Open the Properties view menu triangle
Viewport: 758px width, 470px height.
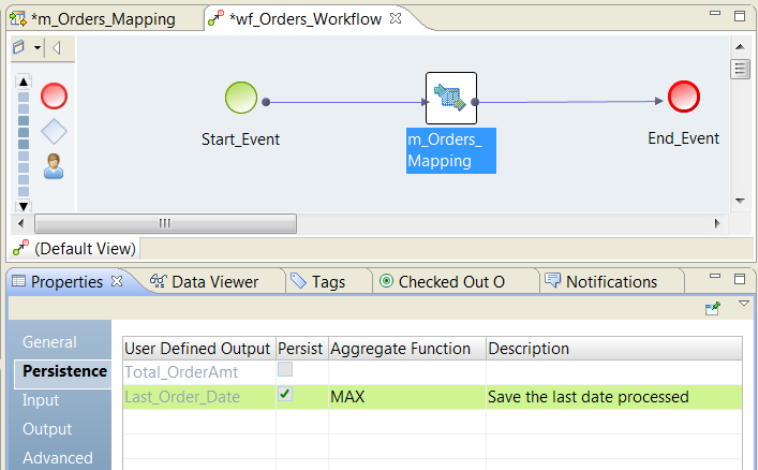tap(743, 304)
